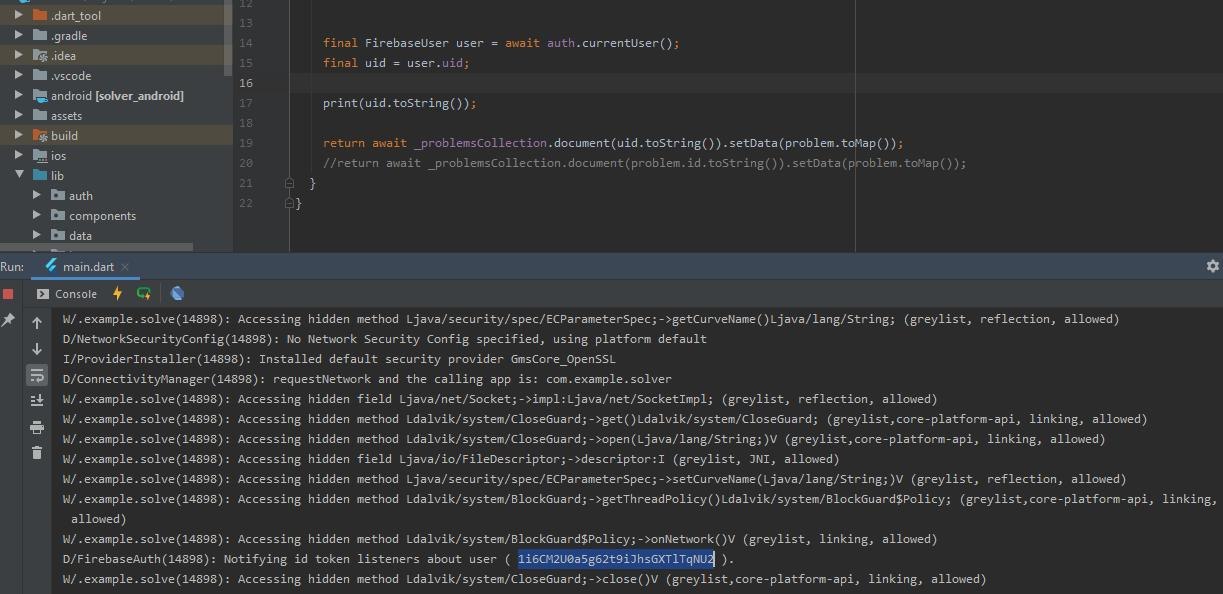This screenshot has height=594, width=1223.
Task: Select the assets folder in project tree
Action: click(66, 116)
